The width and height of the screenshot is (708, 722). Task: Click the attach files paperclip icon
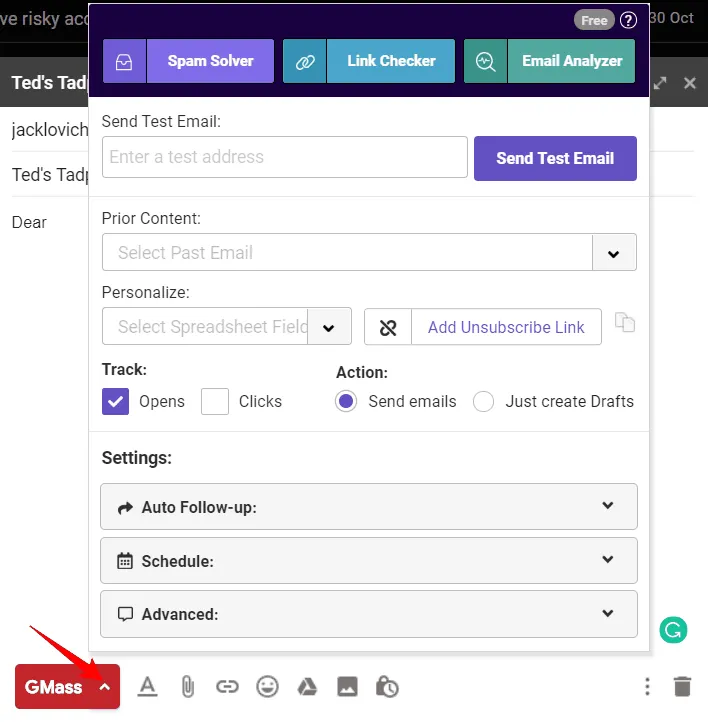(187, 687)
